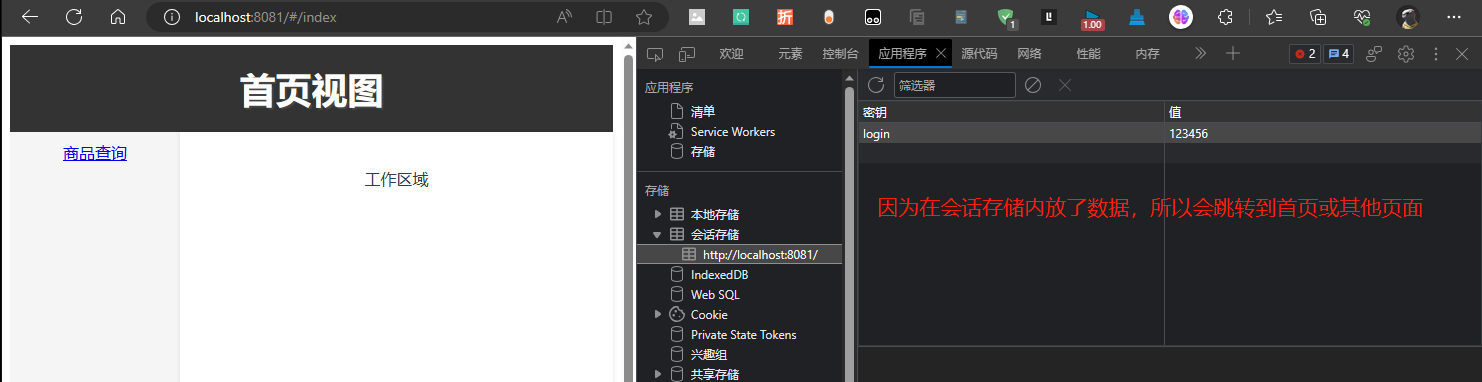This screenshot has height=382, width=1482.
Task: Open the browser home page
Action: 118,17
